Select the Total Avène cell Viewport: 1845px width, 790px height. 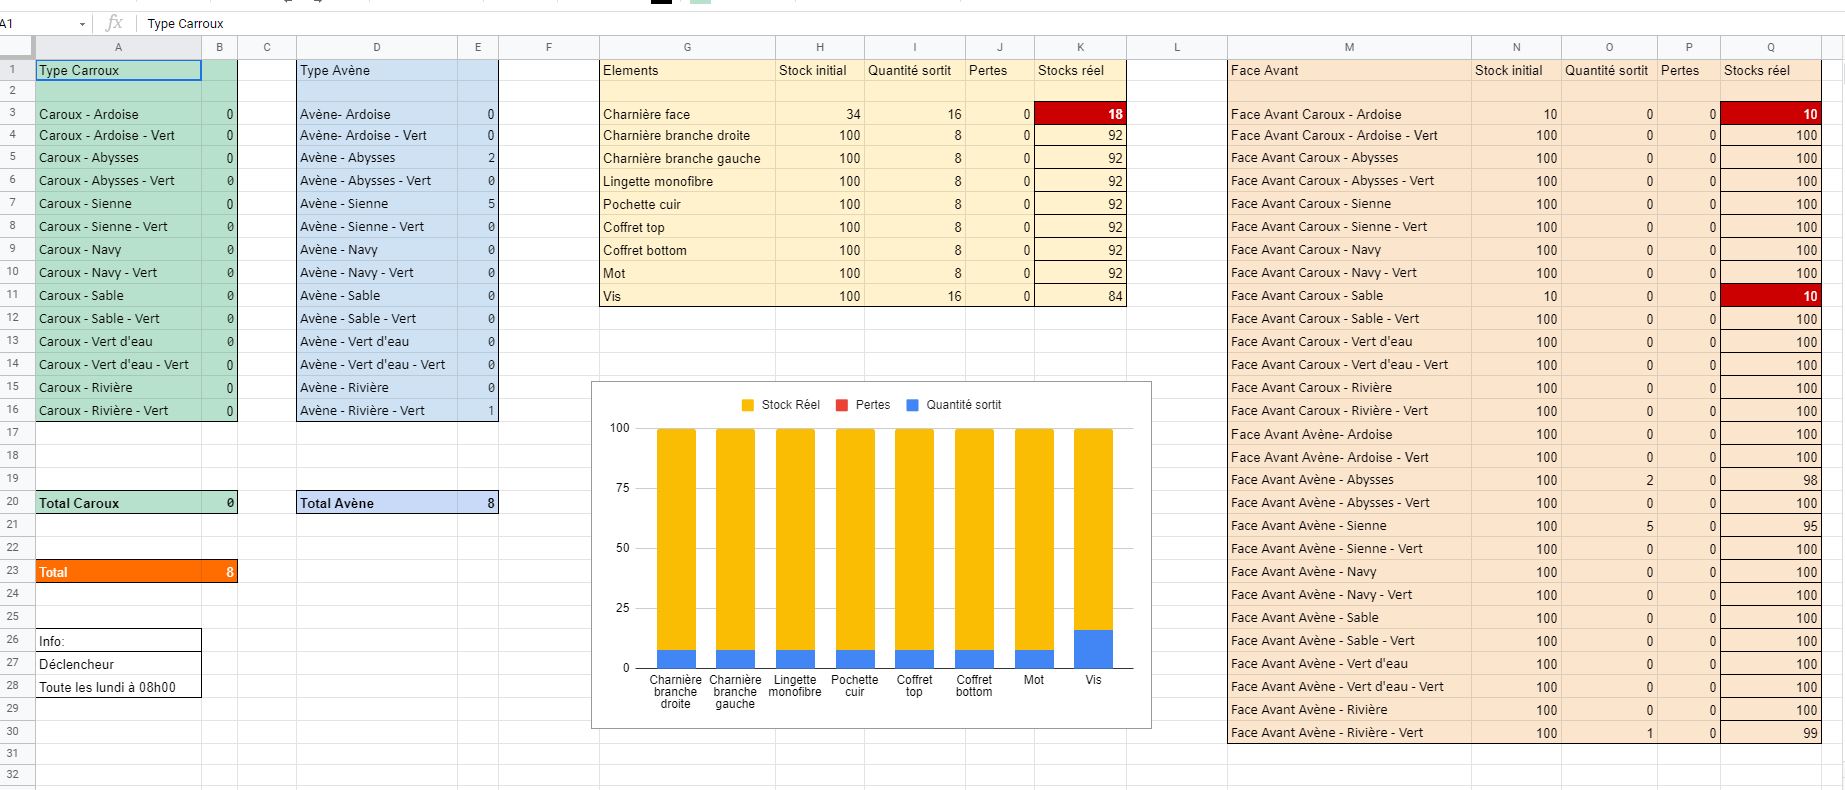coord(376,503)
